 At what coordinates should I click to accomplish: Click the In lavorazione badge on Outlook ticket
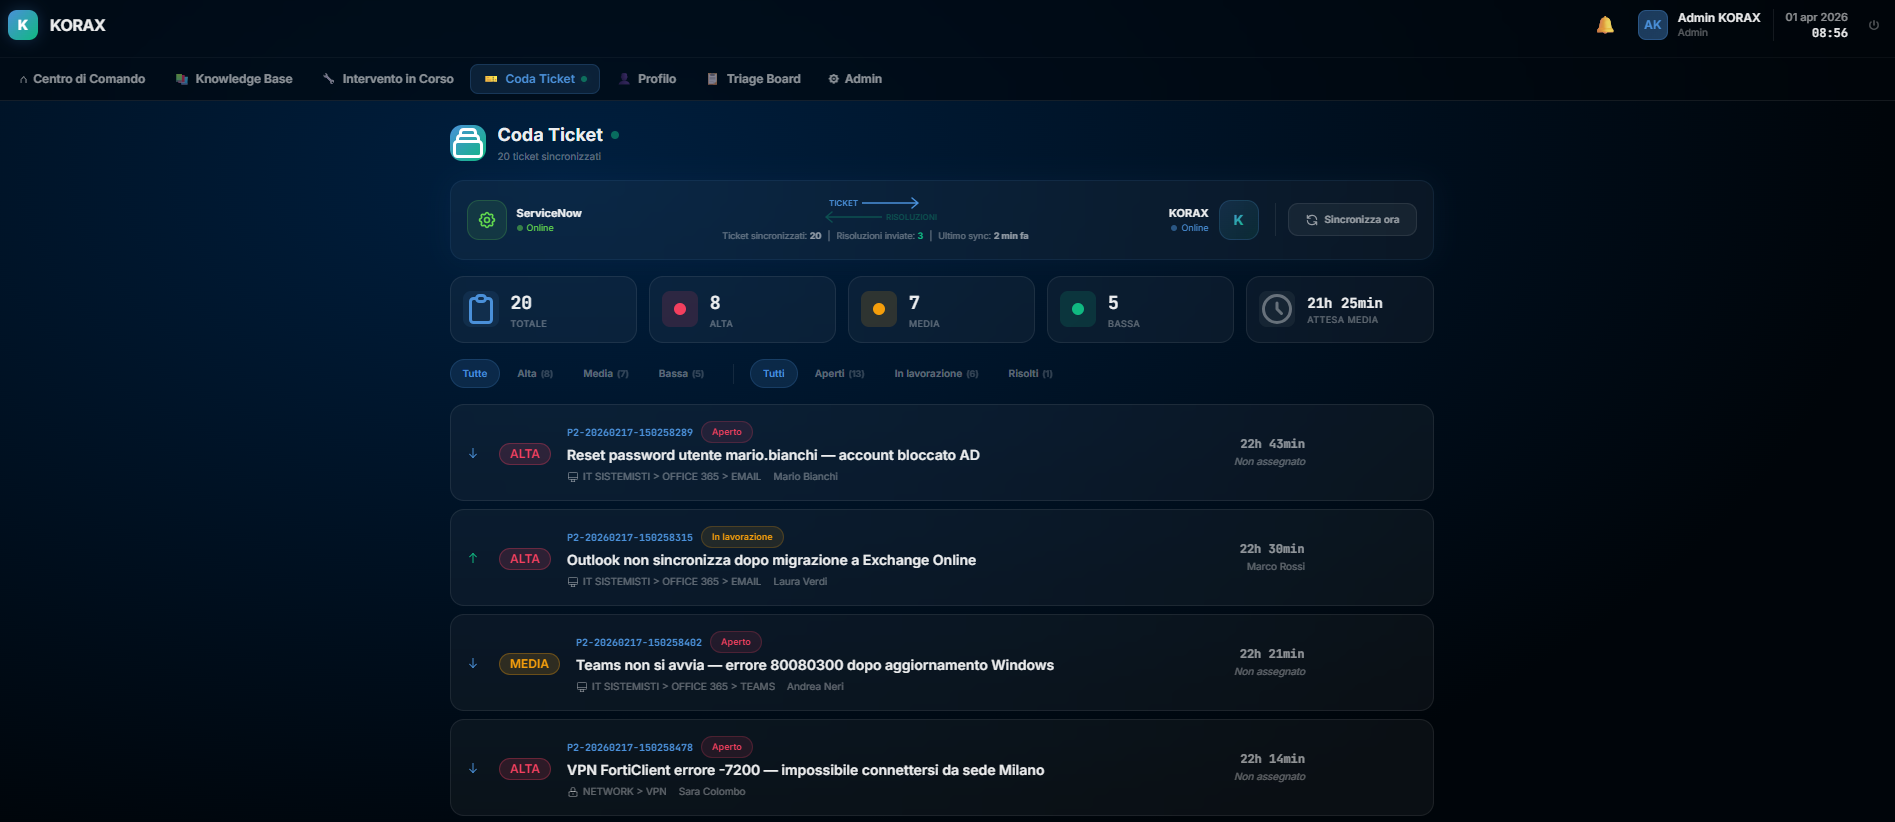[742, 537]
